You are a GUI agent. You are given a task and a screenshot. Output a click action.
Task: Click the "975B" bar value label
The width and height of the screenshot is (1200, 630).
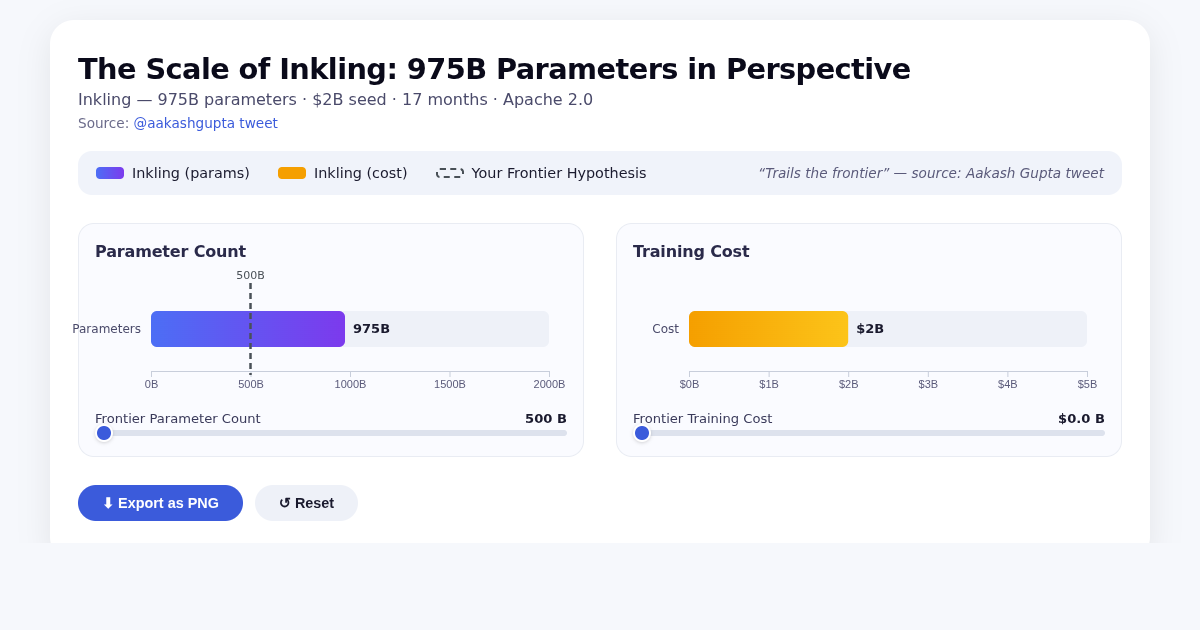coord(371,329)
